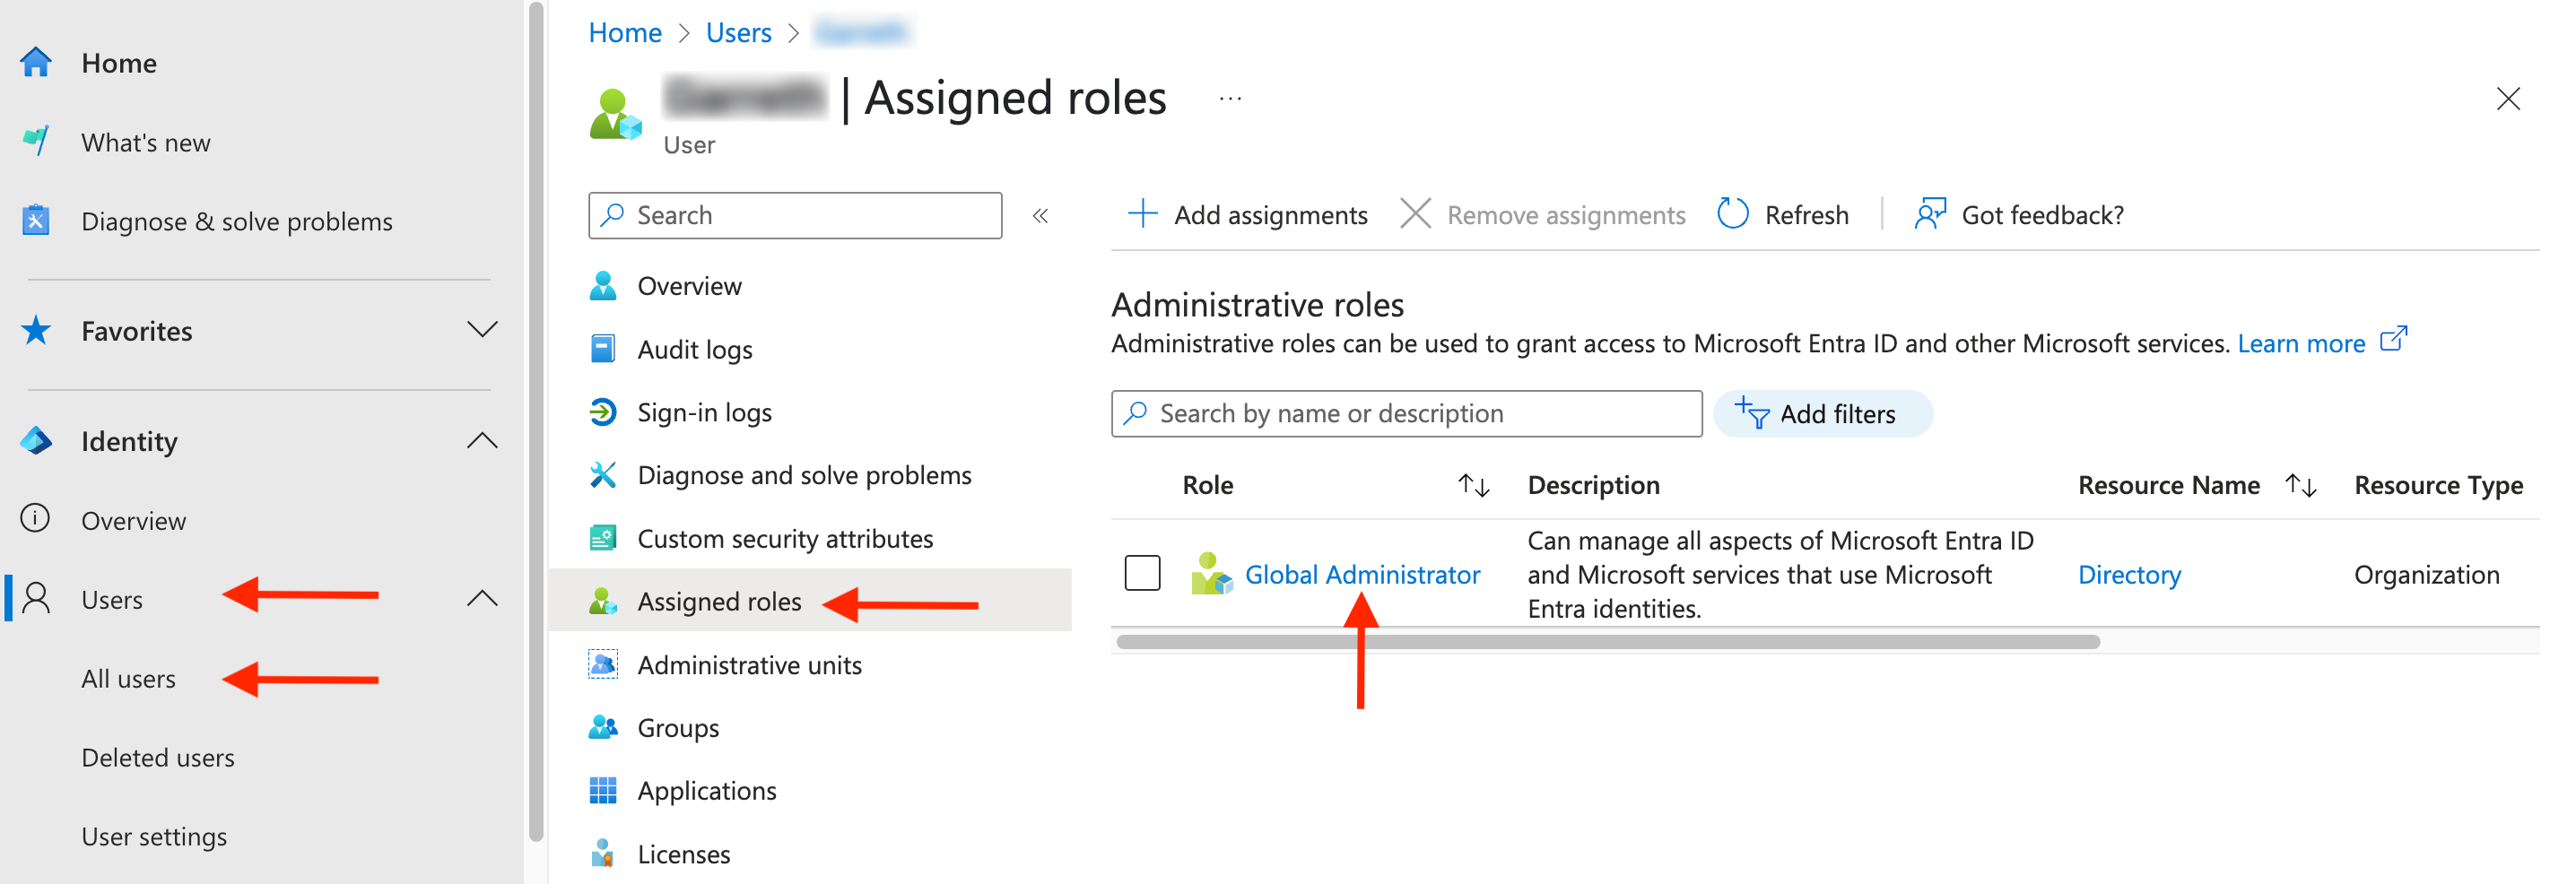Open the Home icon in the left sidebar
This screenshot has width=2576, height=884.
pyautogui.click(x=36, y=63)
